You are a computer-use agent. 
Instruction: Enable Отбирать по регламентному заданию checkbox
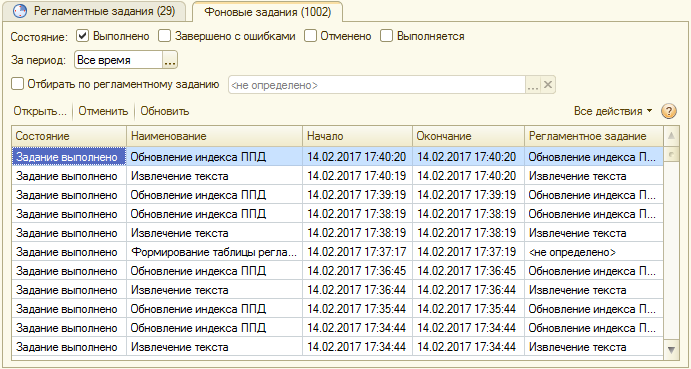tap(17, 84)
